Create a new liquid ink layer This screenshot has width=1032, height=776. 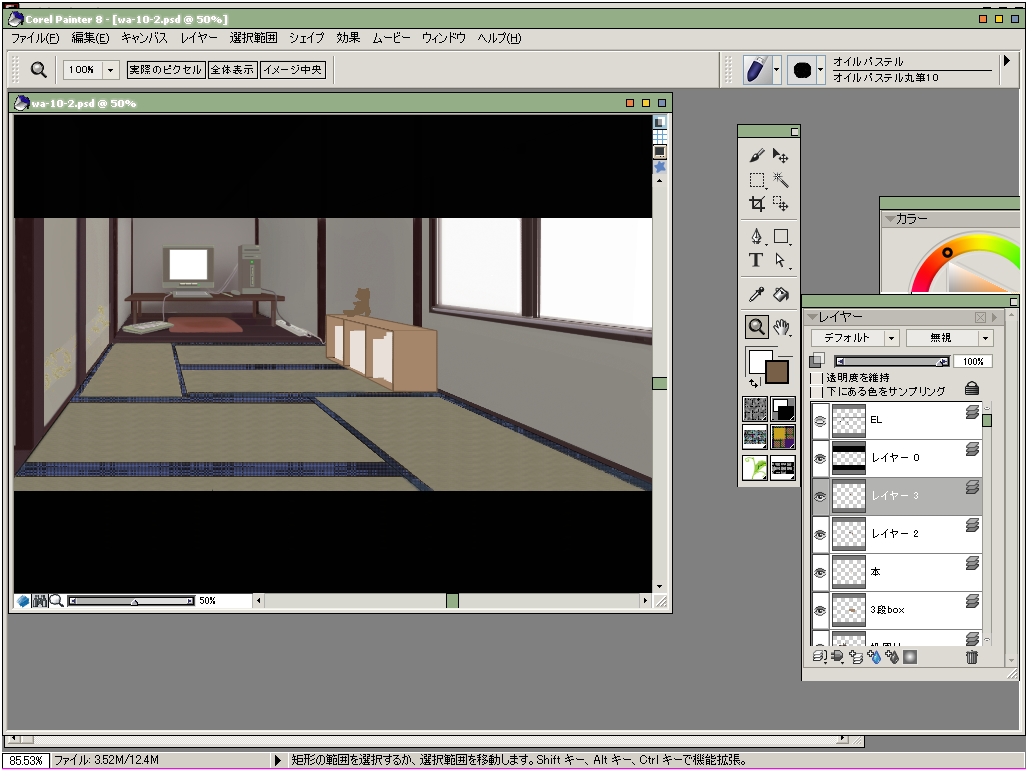pos(892,657)
